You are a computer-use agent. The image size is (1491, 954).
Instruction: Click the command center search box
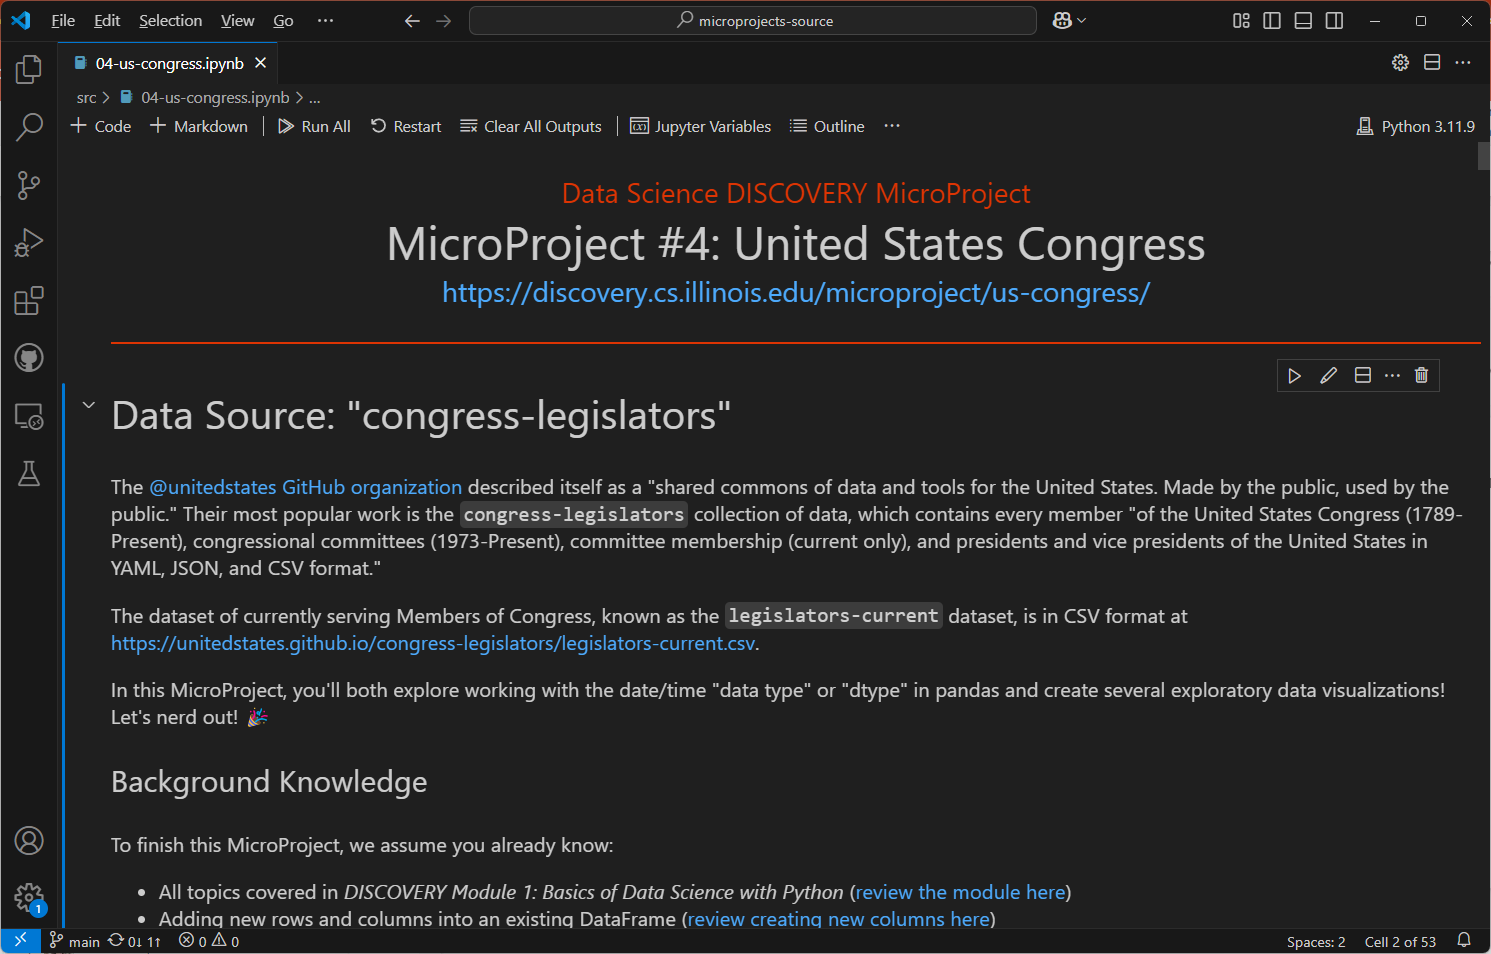click(753, 21)
